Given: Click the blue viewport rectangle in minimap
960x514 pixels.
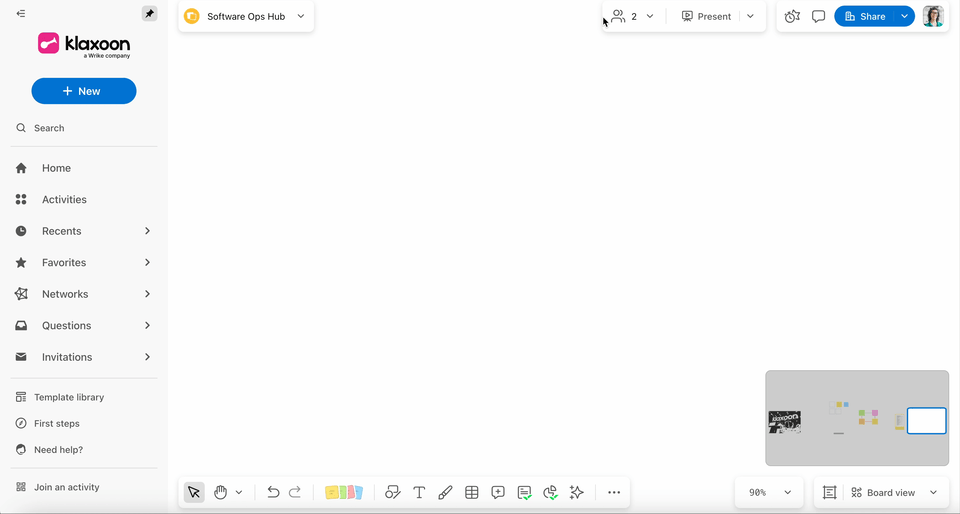Looking at the screenshot, I should point(926,422).
